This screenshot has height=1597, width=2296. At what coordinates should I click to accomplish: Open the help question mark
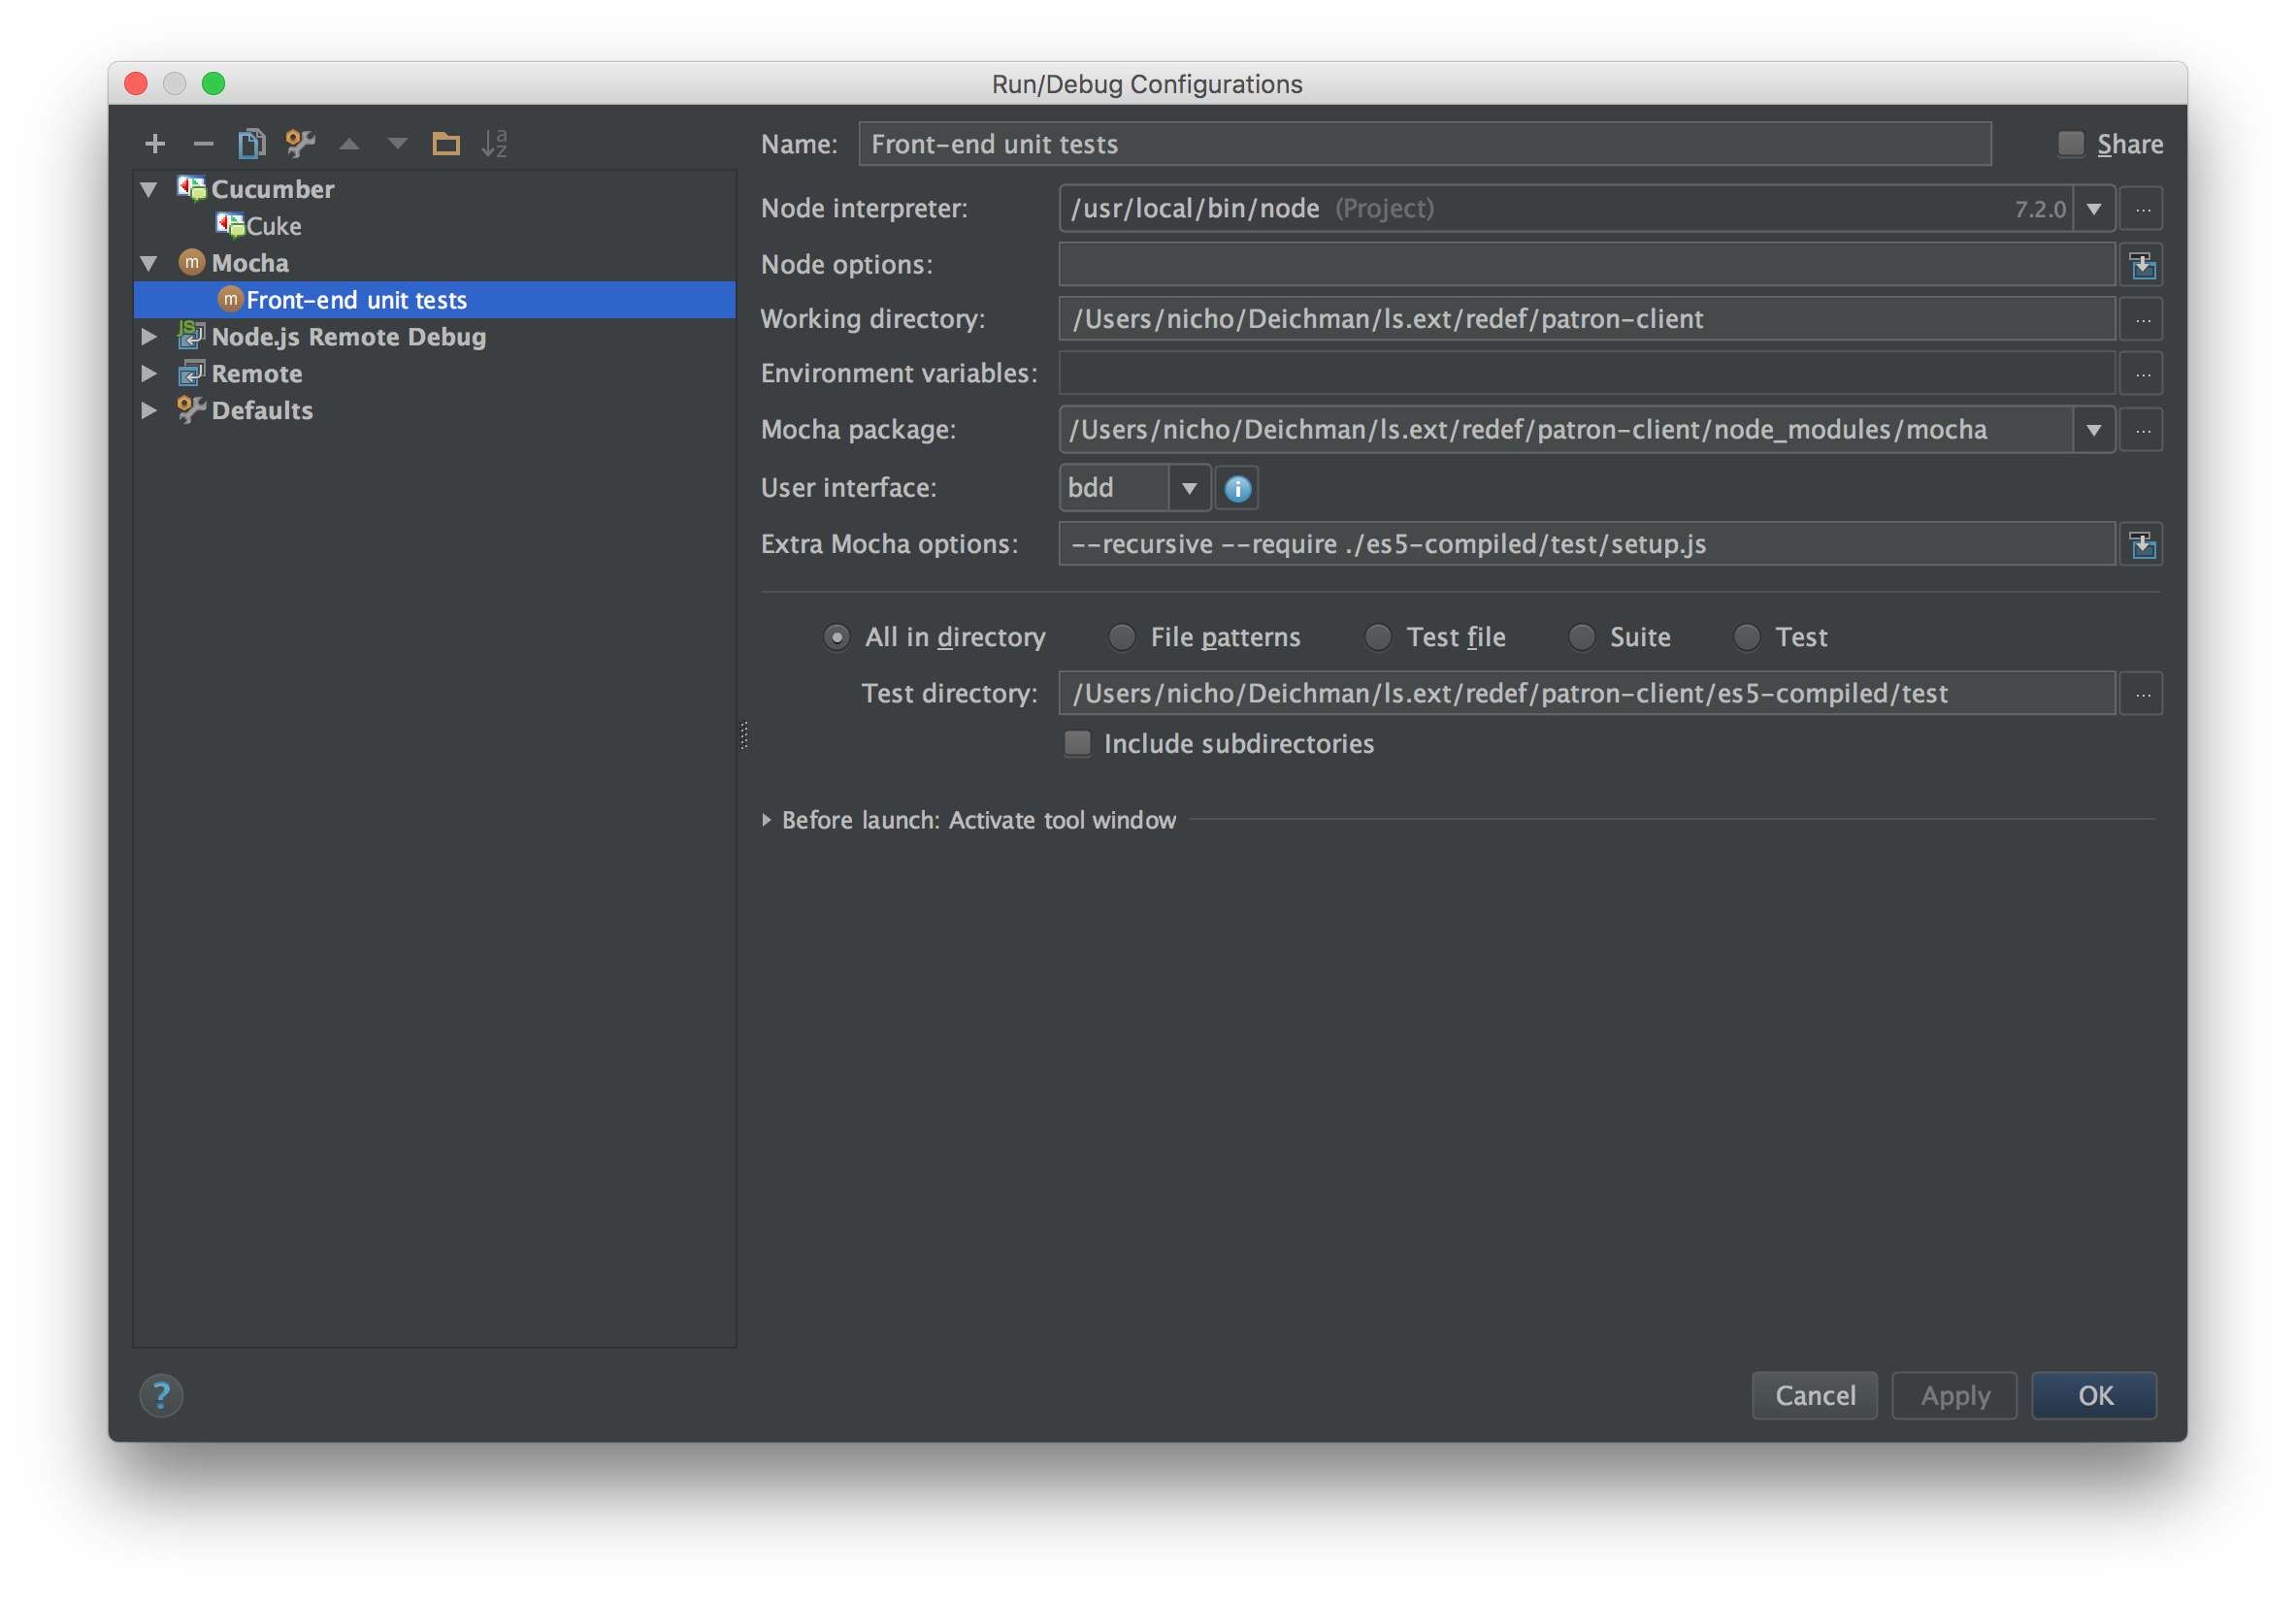click(x=161, y=1395)
